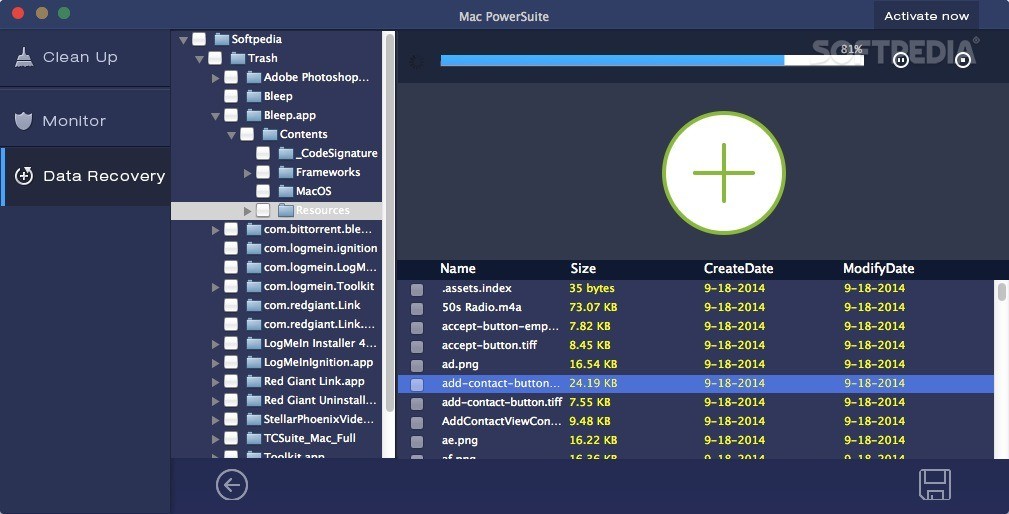Expand the Adobe Photoshop folder
The height and width of the screenshot is (514, 1009).
pos(216,78)
